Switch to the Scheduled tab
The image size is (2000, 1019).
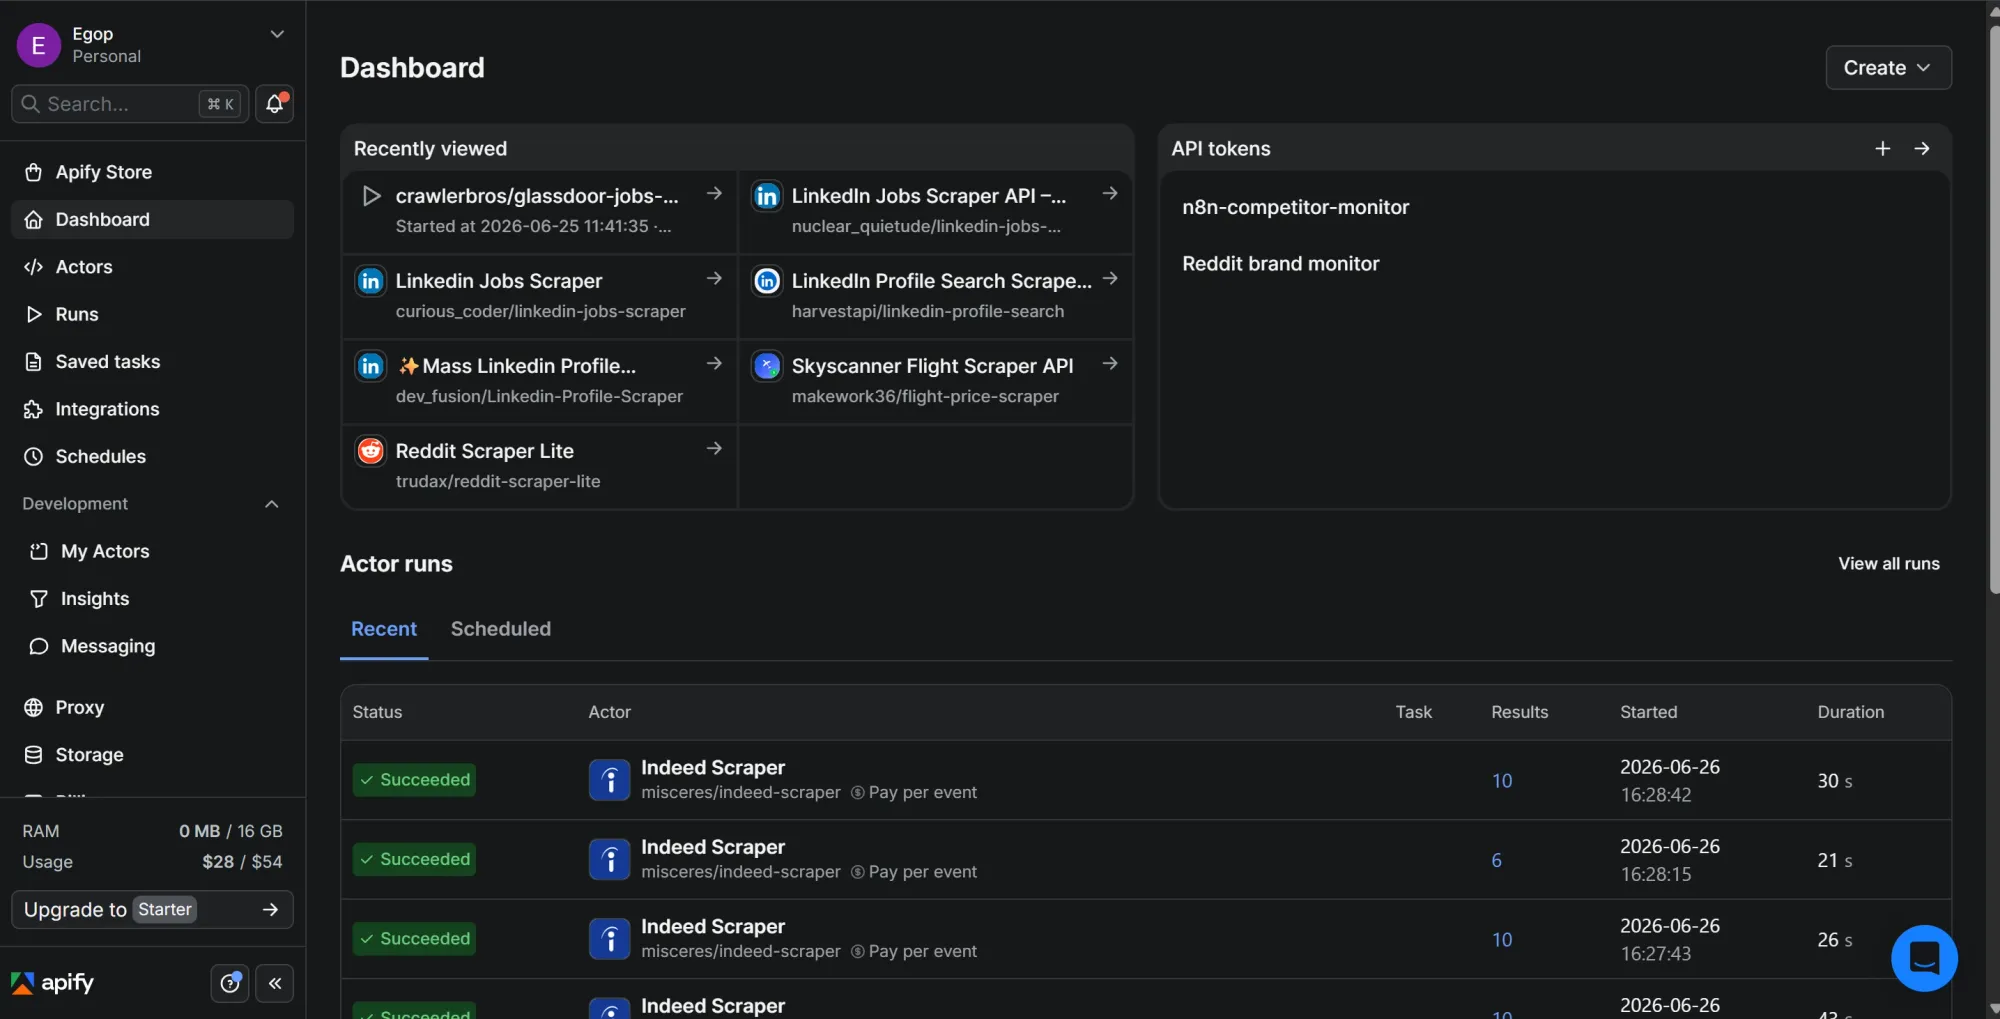tap(500, 629)
